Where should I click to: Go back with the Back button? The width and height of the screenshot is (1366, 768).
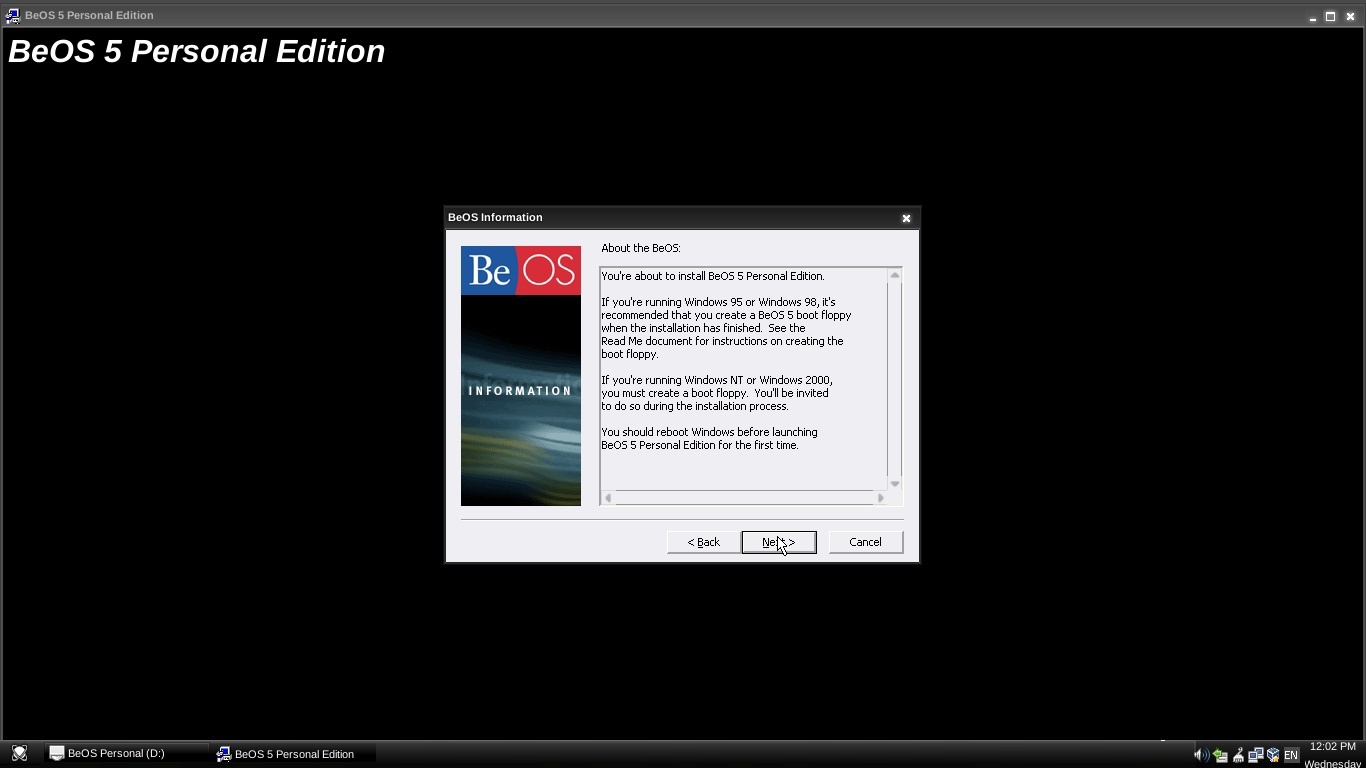coord(704,542)
